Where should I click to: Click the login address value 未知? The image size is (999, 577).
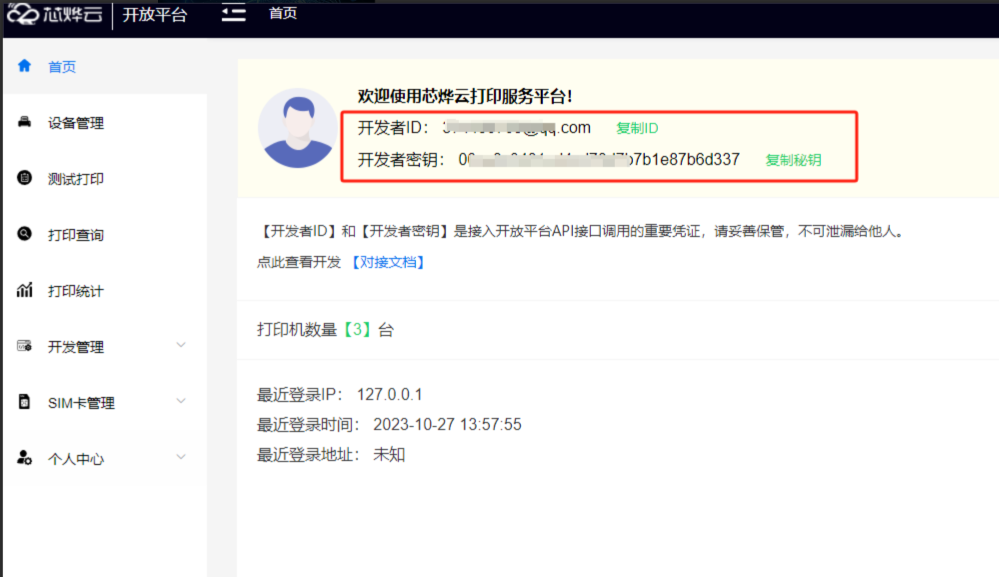point(389,455)
